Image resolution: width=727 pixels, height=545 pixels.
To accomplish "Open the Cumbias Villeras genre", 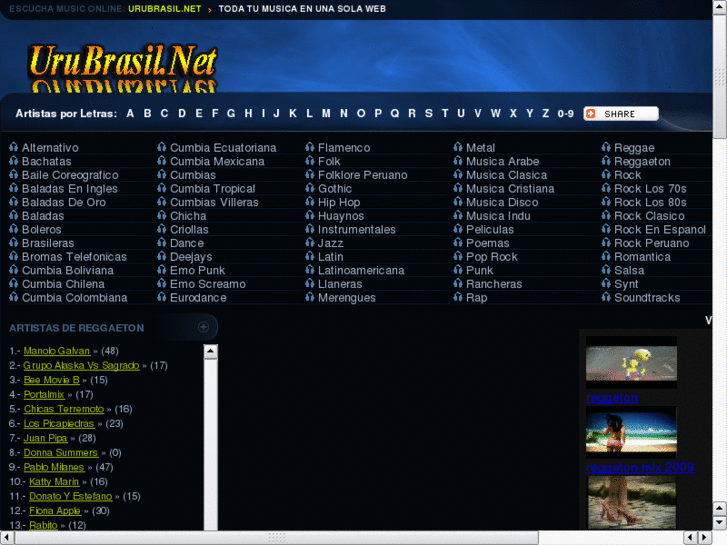I will coord(214,202).
